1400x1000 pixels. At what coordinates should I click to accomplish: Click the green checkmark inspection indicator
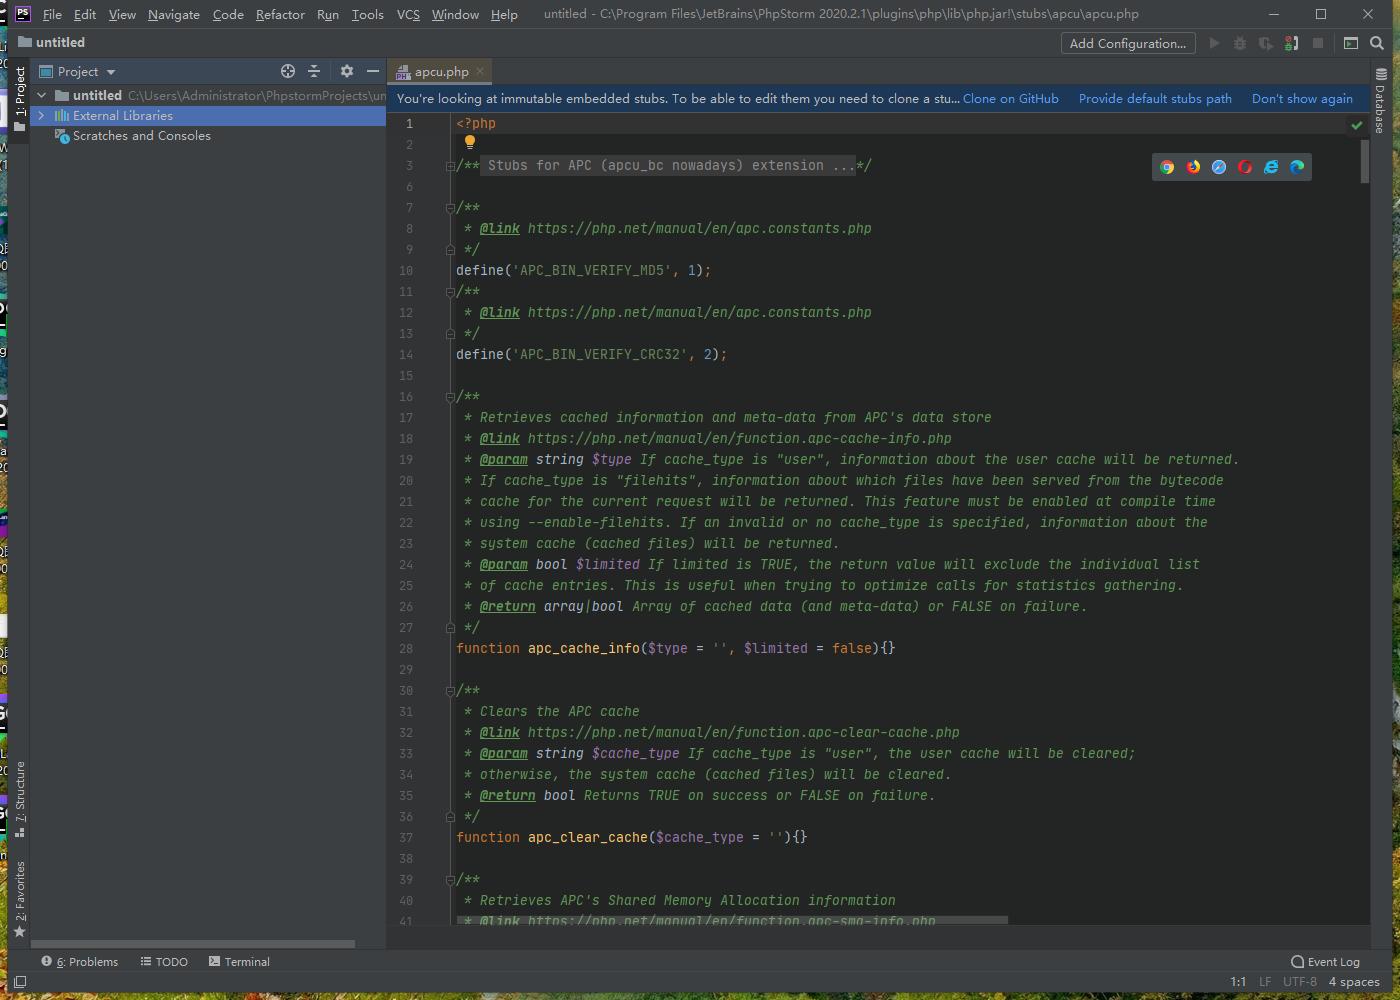(x=1357, y=125)
